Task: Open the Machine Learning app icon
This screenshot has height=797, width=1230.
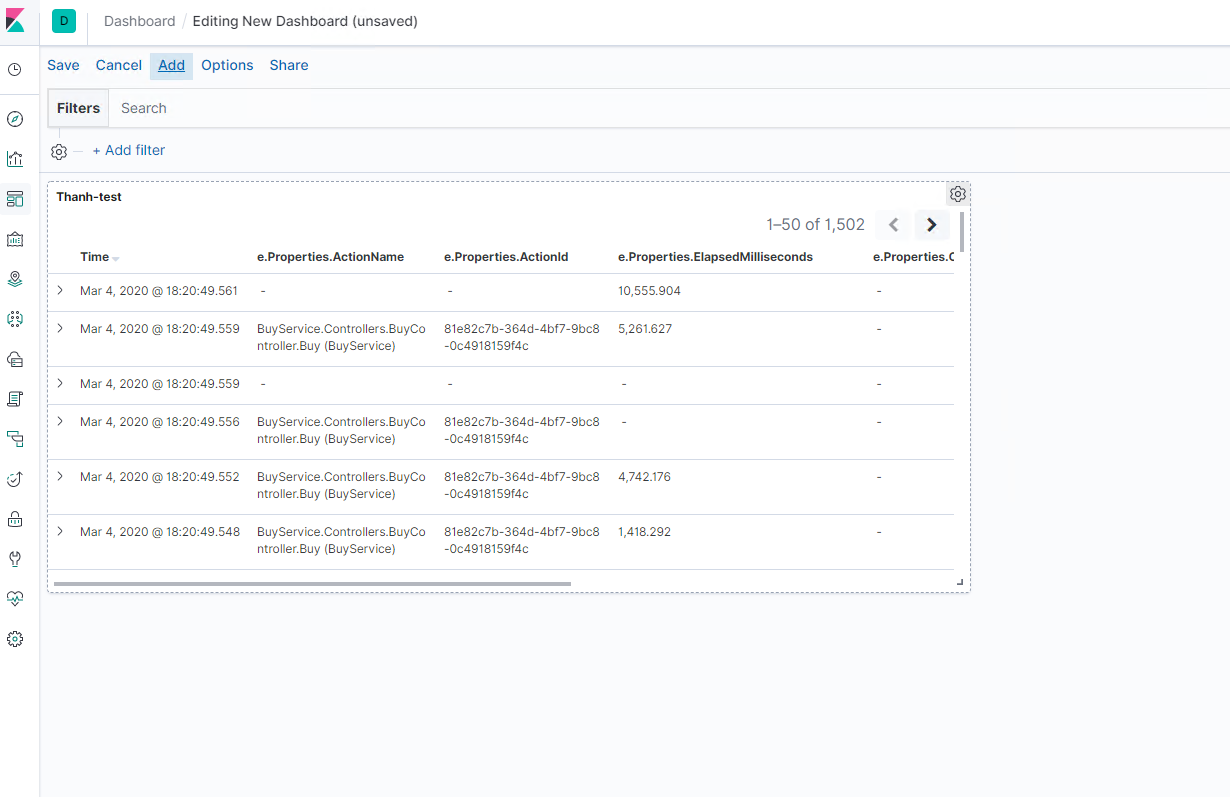Action: (15, 318)
